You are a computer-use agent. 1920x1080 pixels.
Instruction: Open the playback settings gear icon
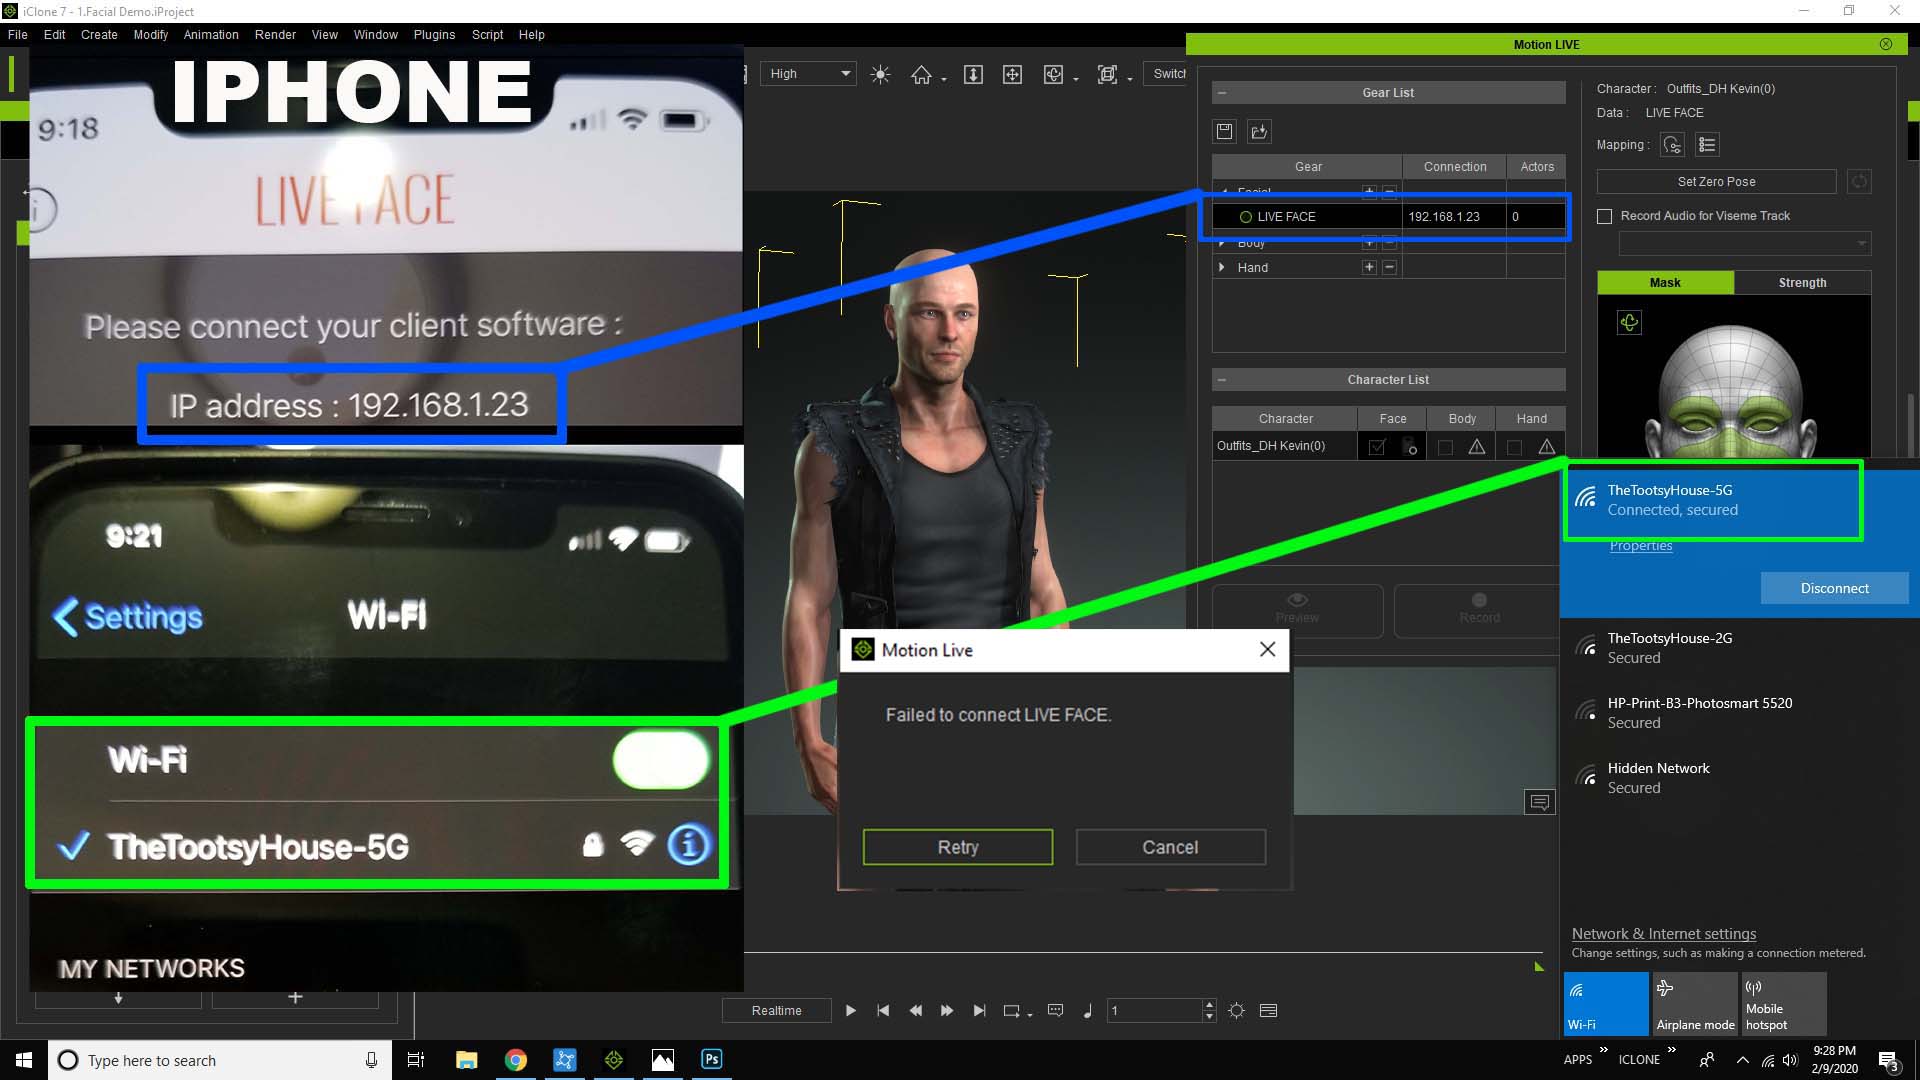1236,1011
